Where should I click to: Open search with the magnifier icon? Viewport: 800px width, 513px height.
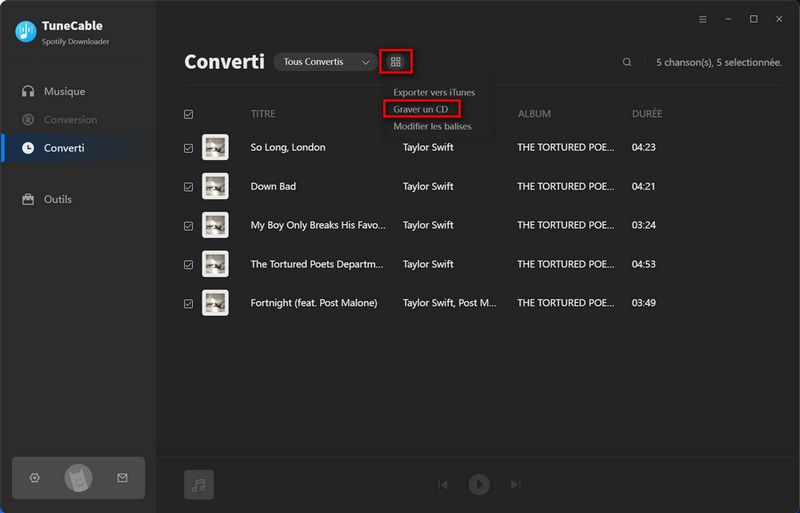click(627, 62)
